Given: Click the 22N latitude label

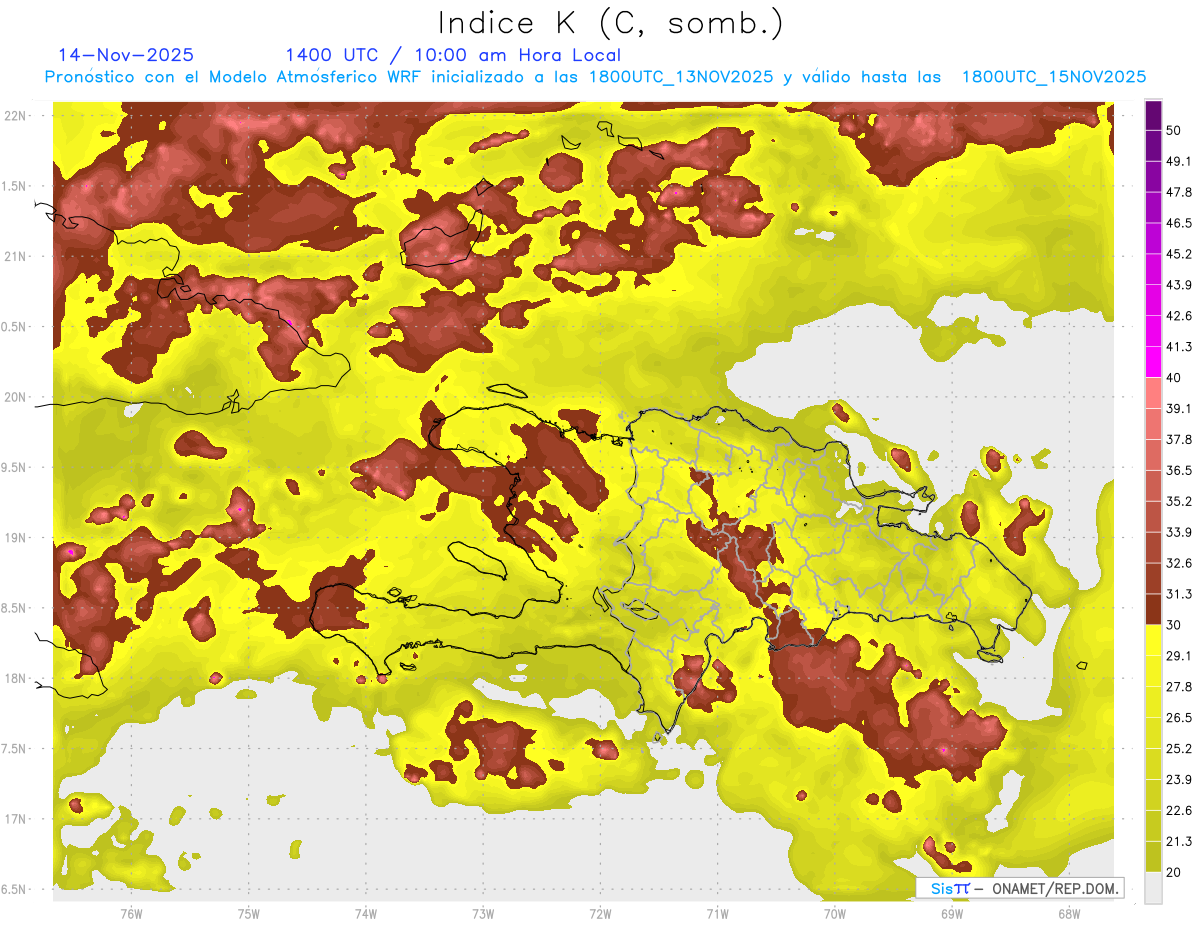Looking at the screenshot, I should coord(15,116).
